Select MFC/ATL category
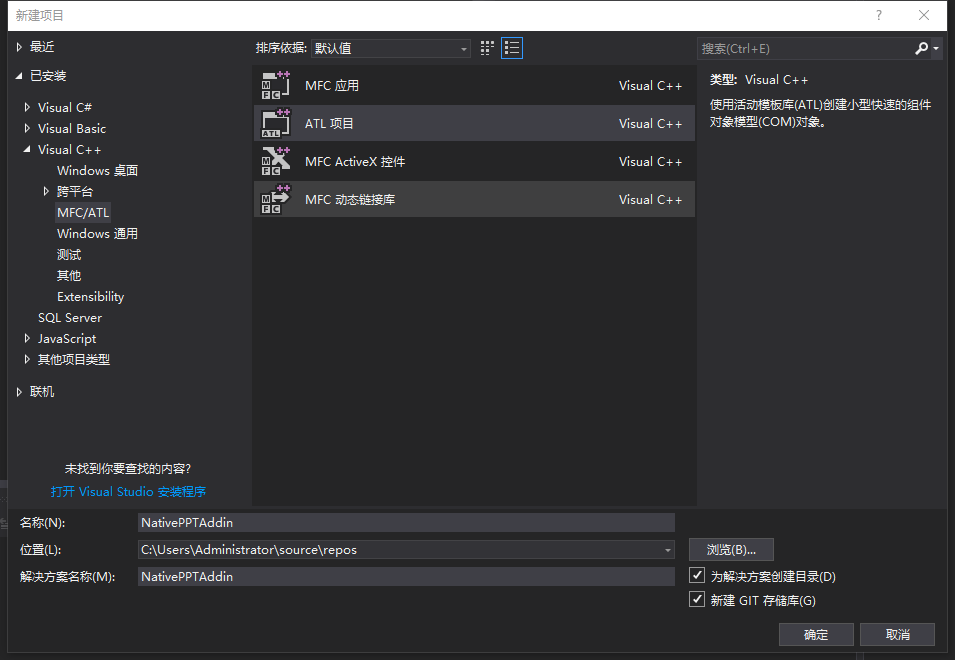This screenshot has width=955, height=660. 83,212
